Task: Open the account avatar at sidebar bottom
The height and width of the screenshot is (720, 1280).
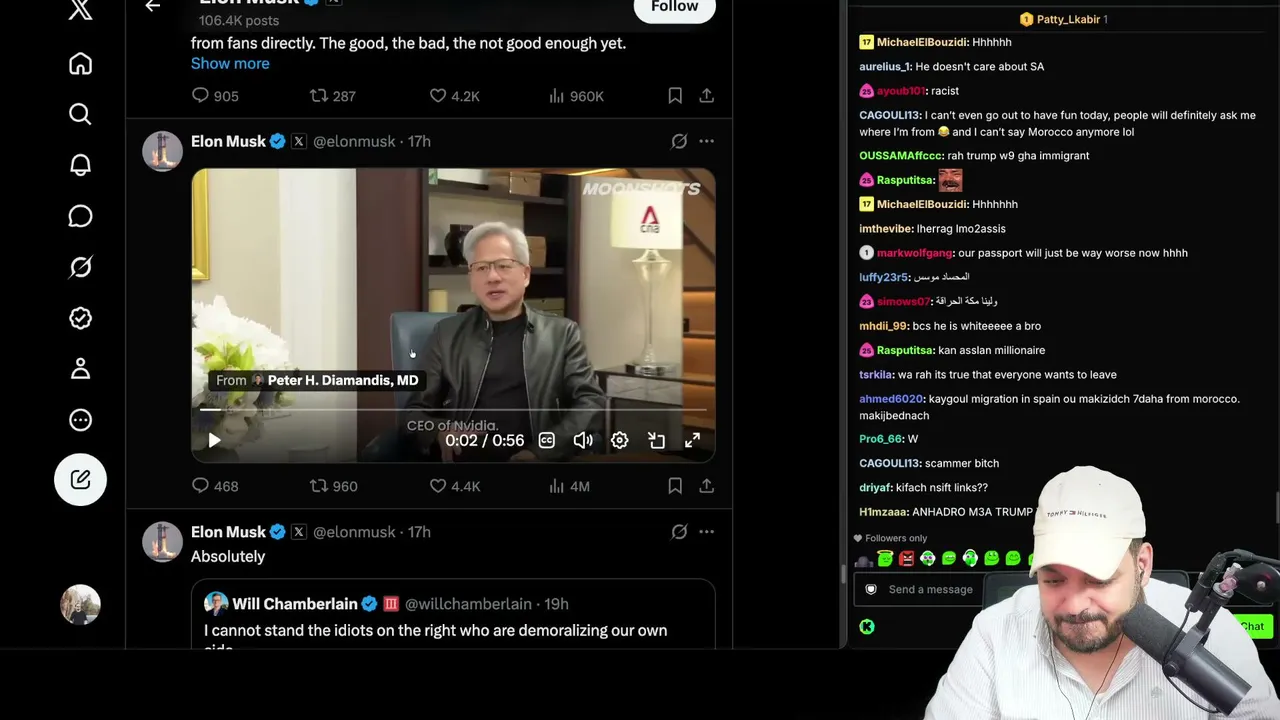Action: click(x=80, y=605)
